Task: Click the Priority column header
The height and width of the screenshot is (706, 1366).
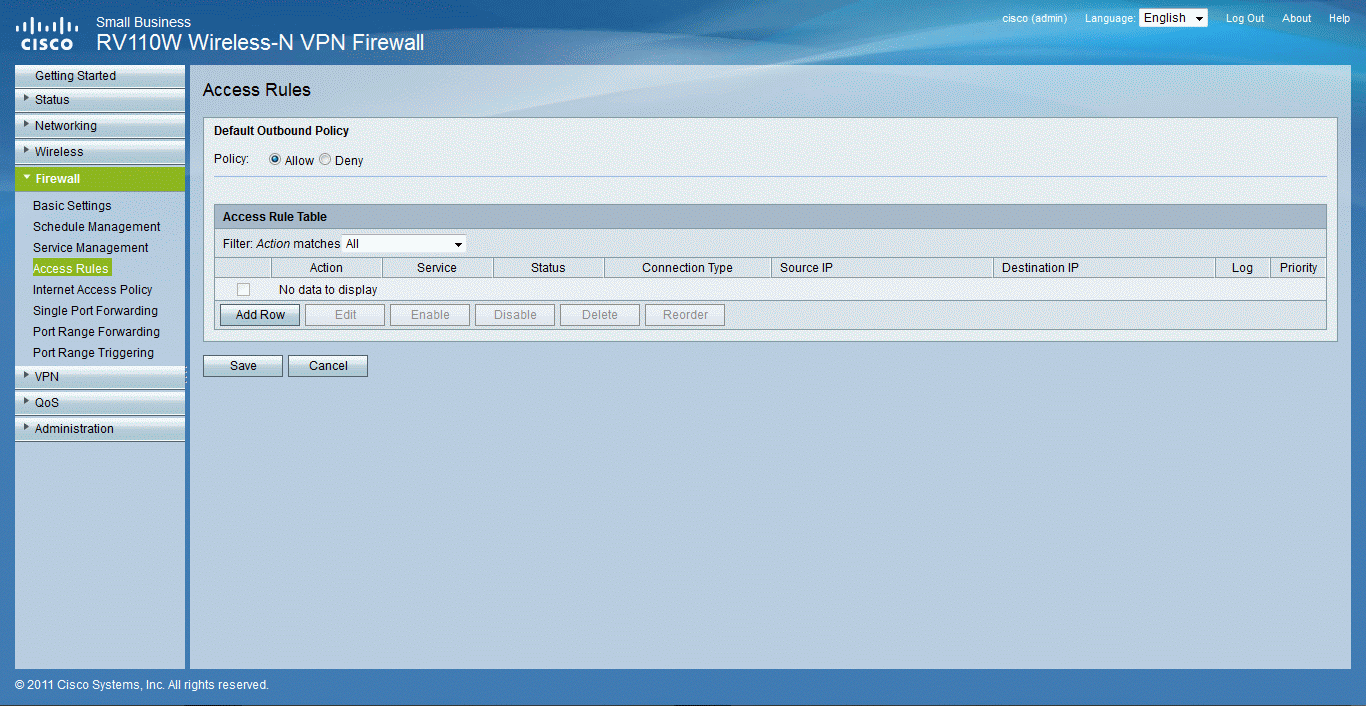Action: click(x=1298, y=268)
